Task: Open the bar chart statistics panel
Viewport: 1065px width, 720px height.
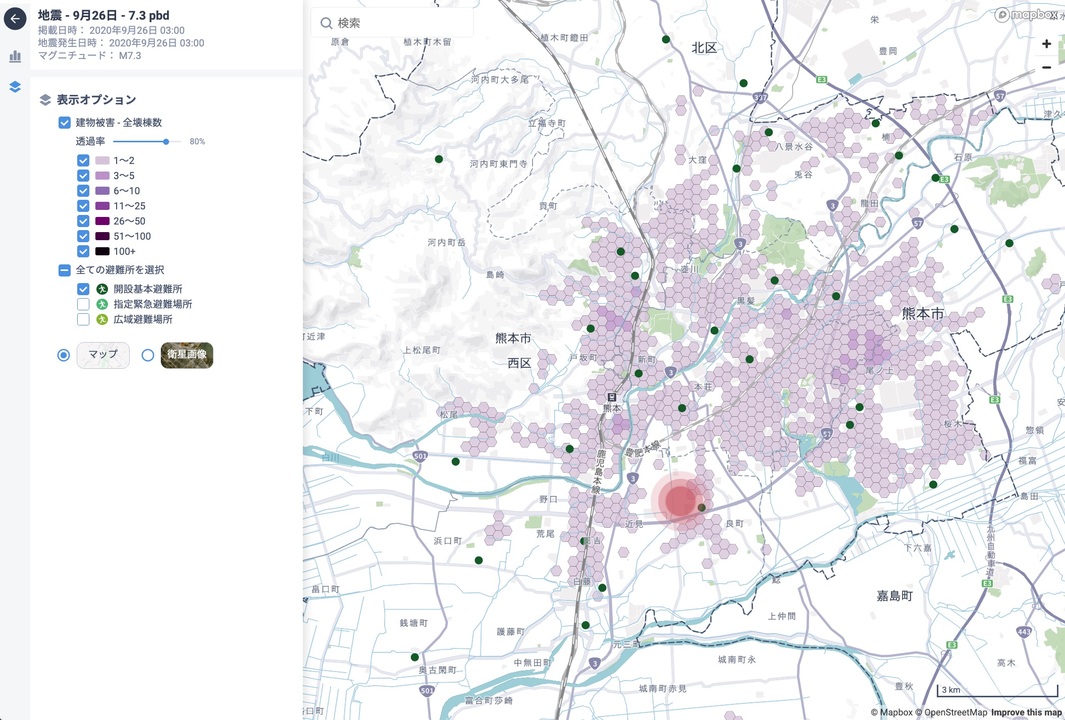Action: point(15,57)
